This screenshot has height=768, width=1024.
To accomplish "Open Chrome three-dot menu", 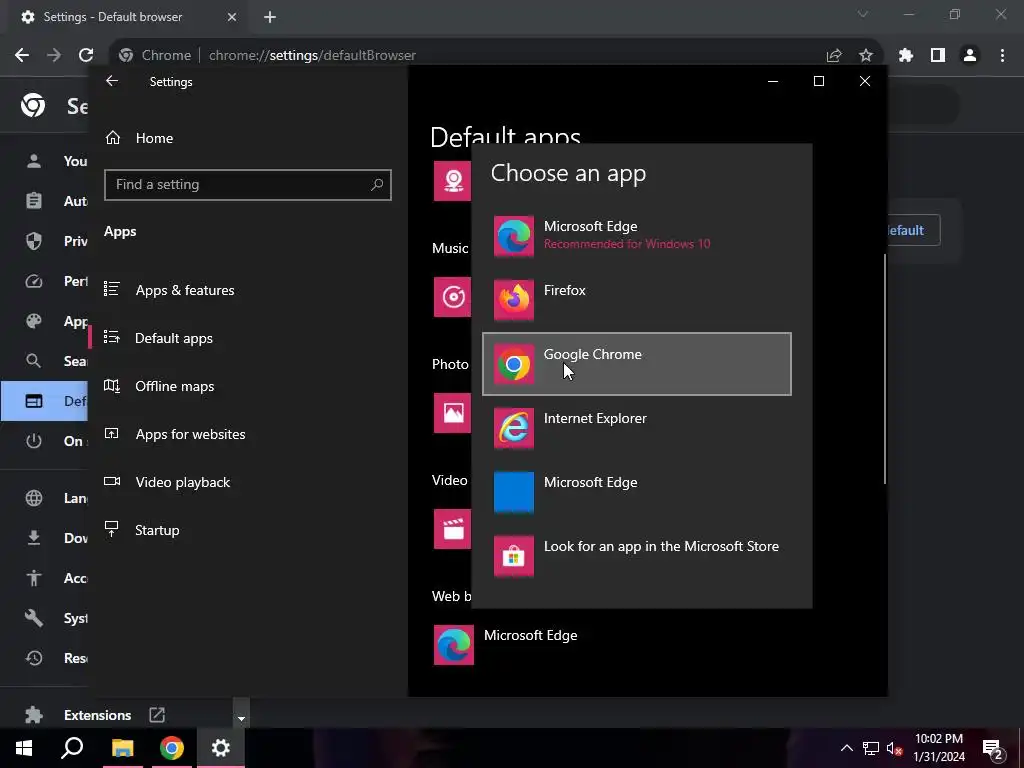I will (x=1002, y=56).
